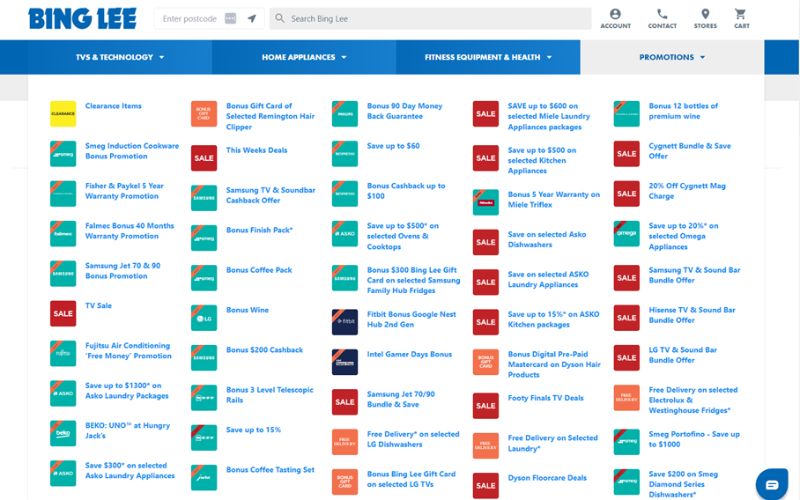Open the Clearance Items link
This screenshot has height=500, width=800.
click(113, 106)
